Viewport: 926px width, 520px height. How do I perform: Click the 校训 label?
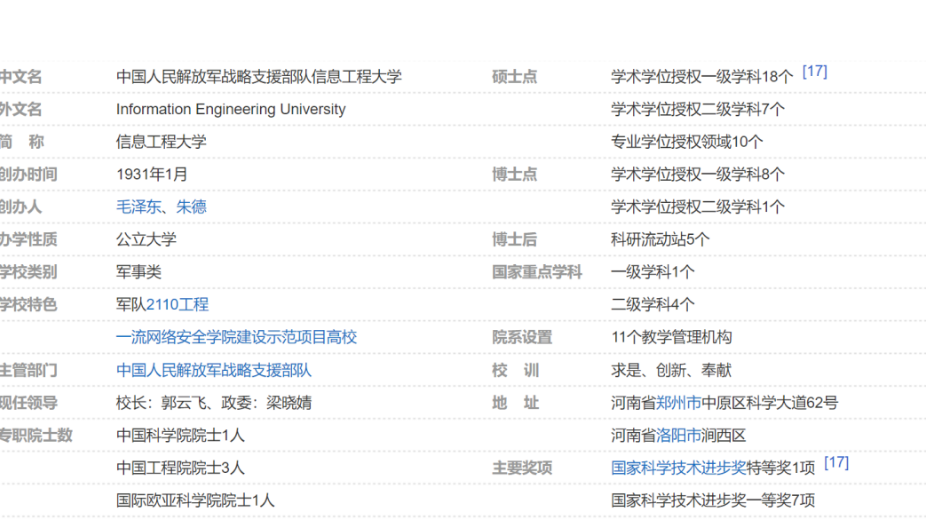click(516, 370)
